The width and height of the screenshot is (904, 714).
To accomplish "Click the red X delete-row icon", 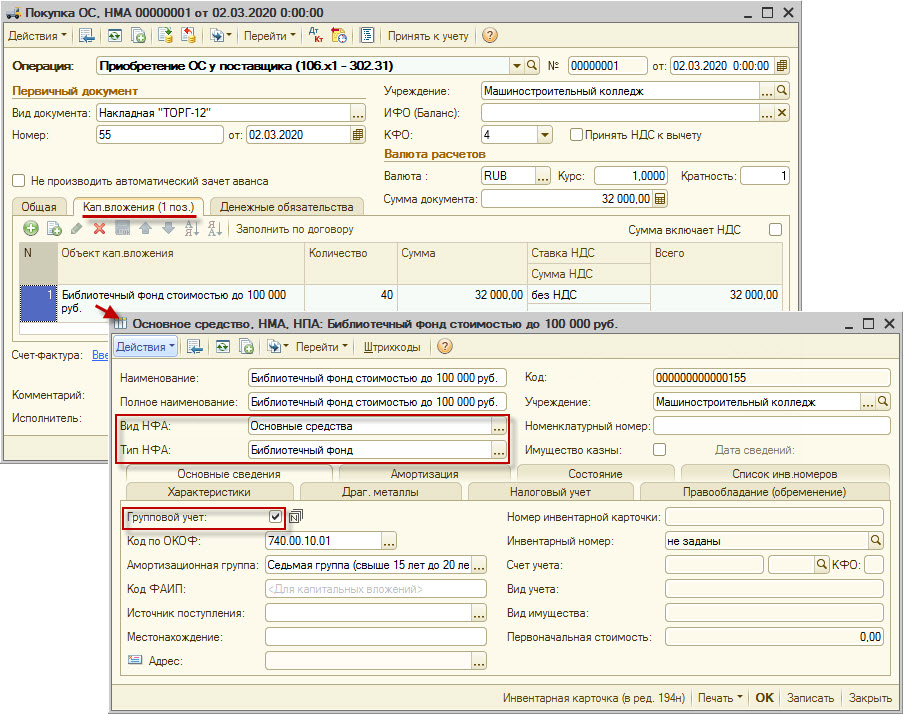I will (x=99, y=228).
